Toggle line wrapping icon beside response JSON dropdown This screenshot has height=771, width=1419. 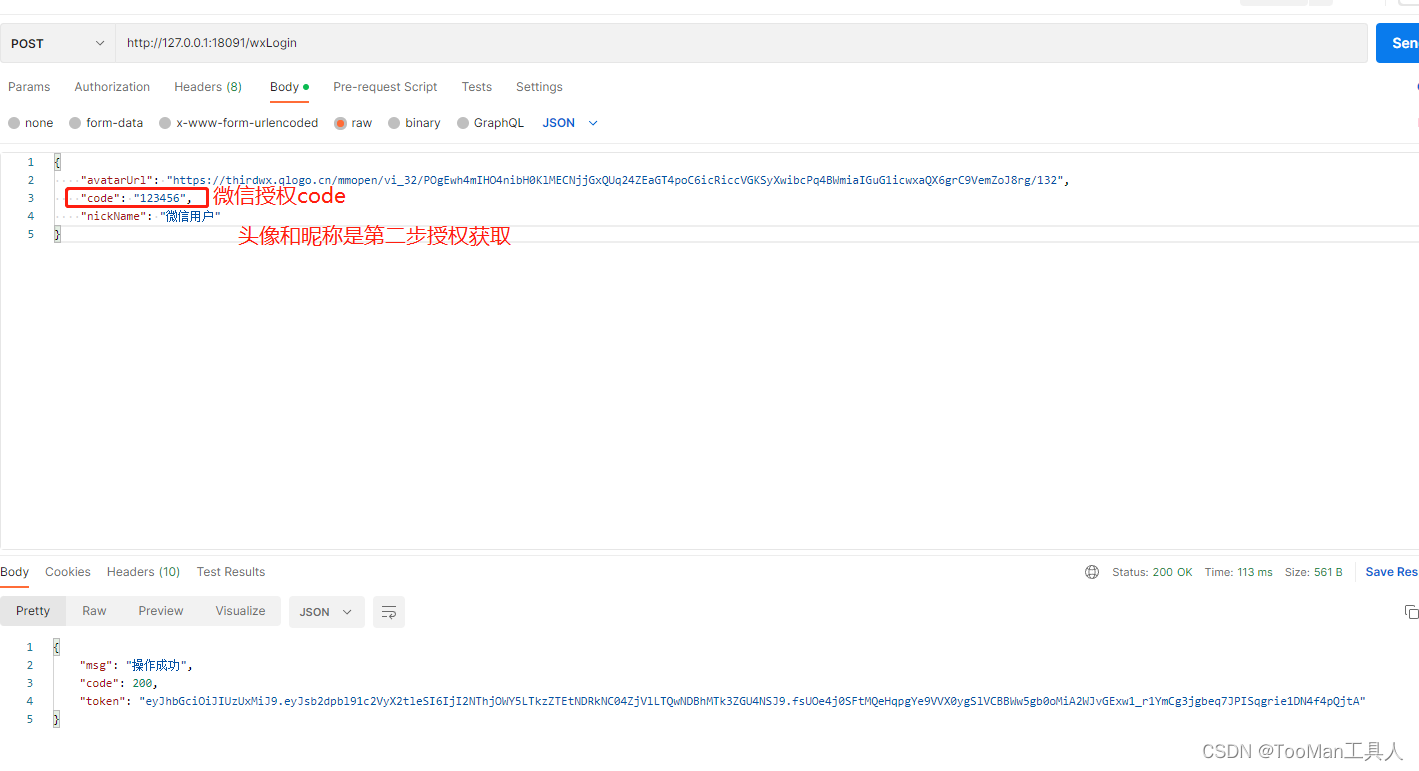point(389,611)
